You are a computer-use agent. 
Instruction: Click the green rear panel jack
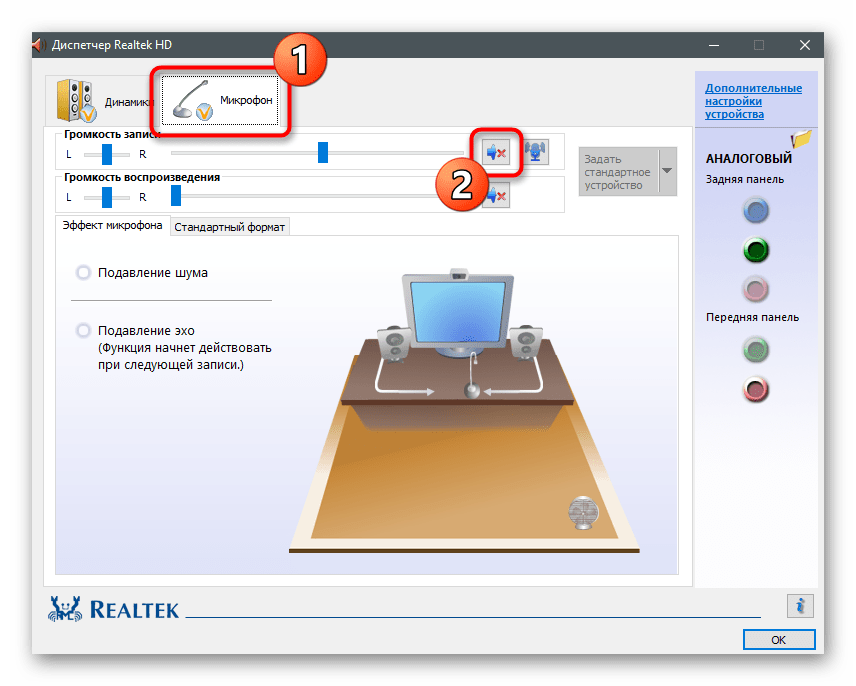(x=756, y=250)
